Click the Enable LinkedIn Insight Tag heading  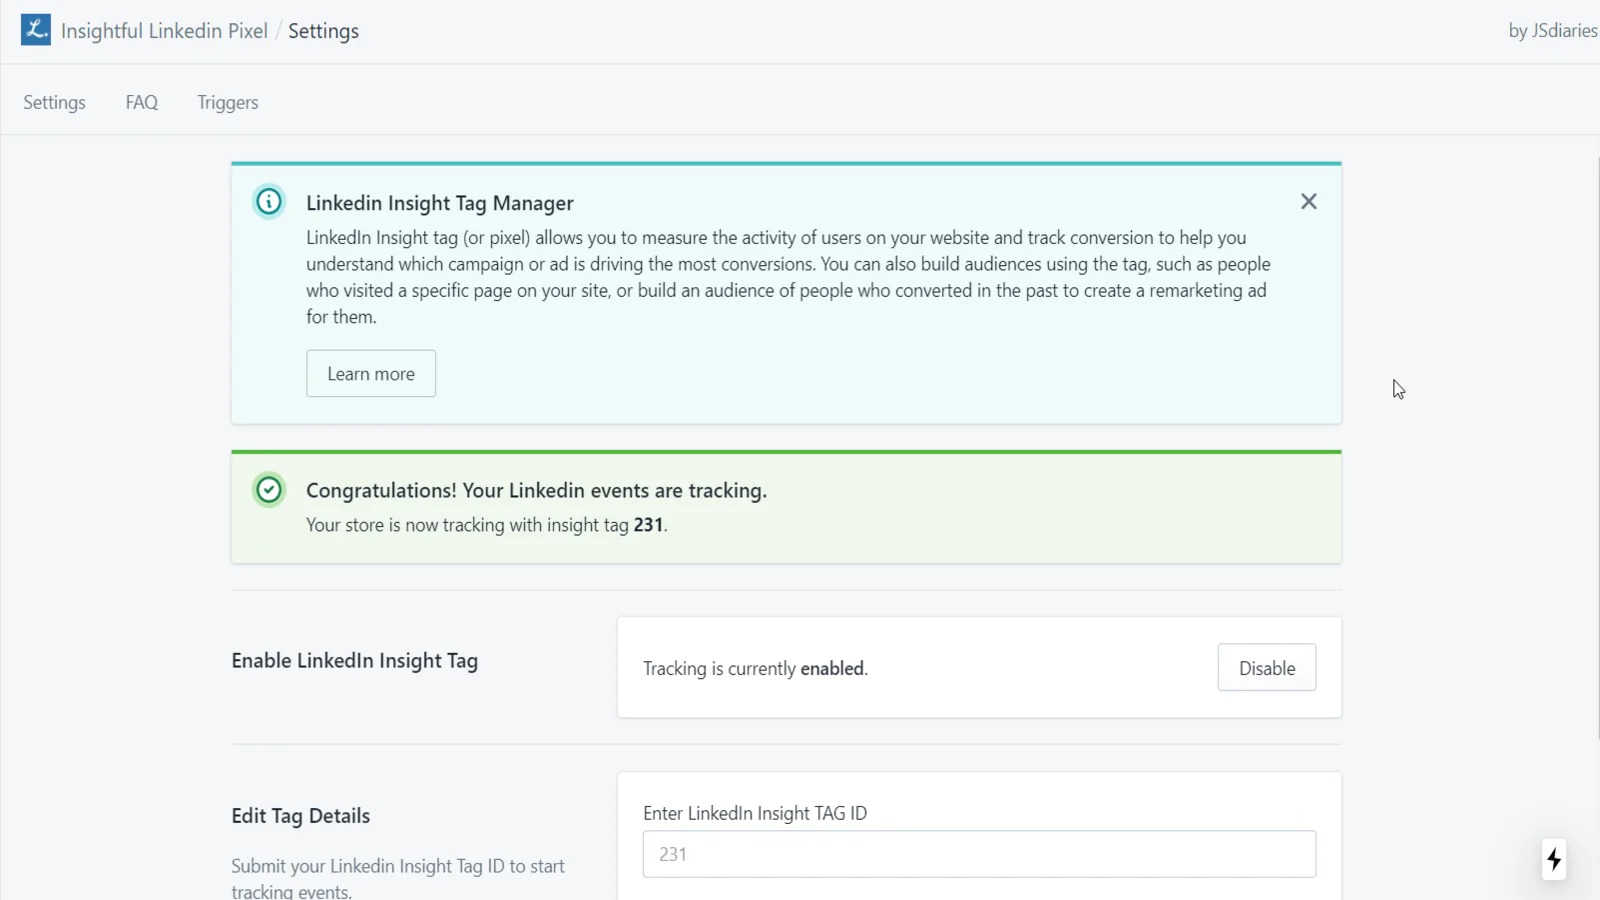[x=355, y=661]
